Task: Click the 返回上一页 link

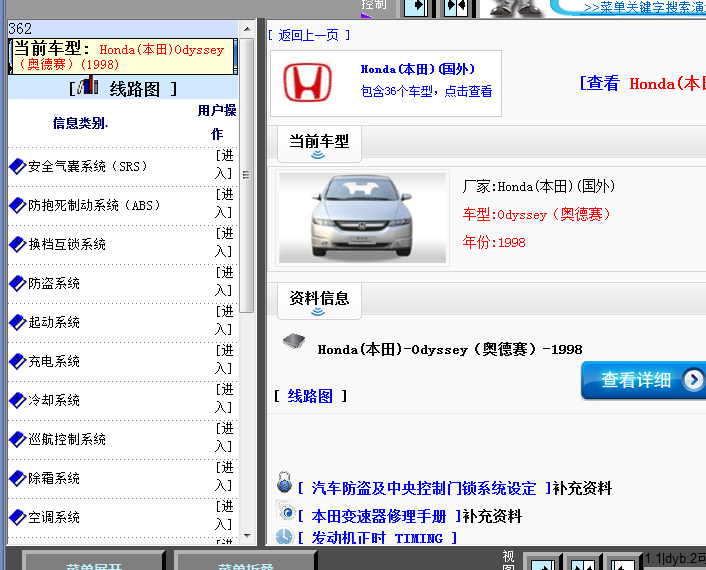Action: pos(309,35)
